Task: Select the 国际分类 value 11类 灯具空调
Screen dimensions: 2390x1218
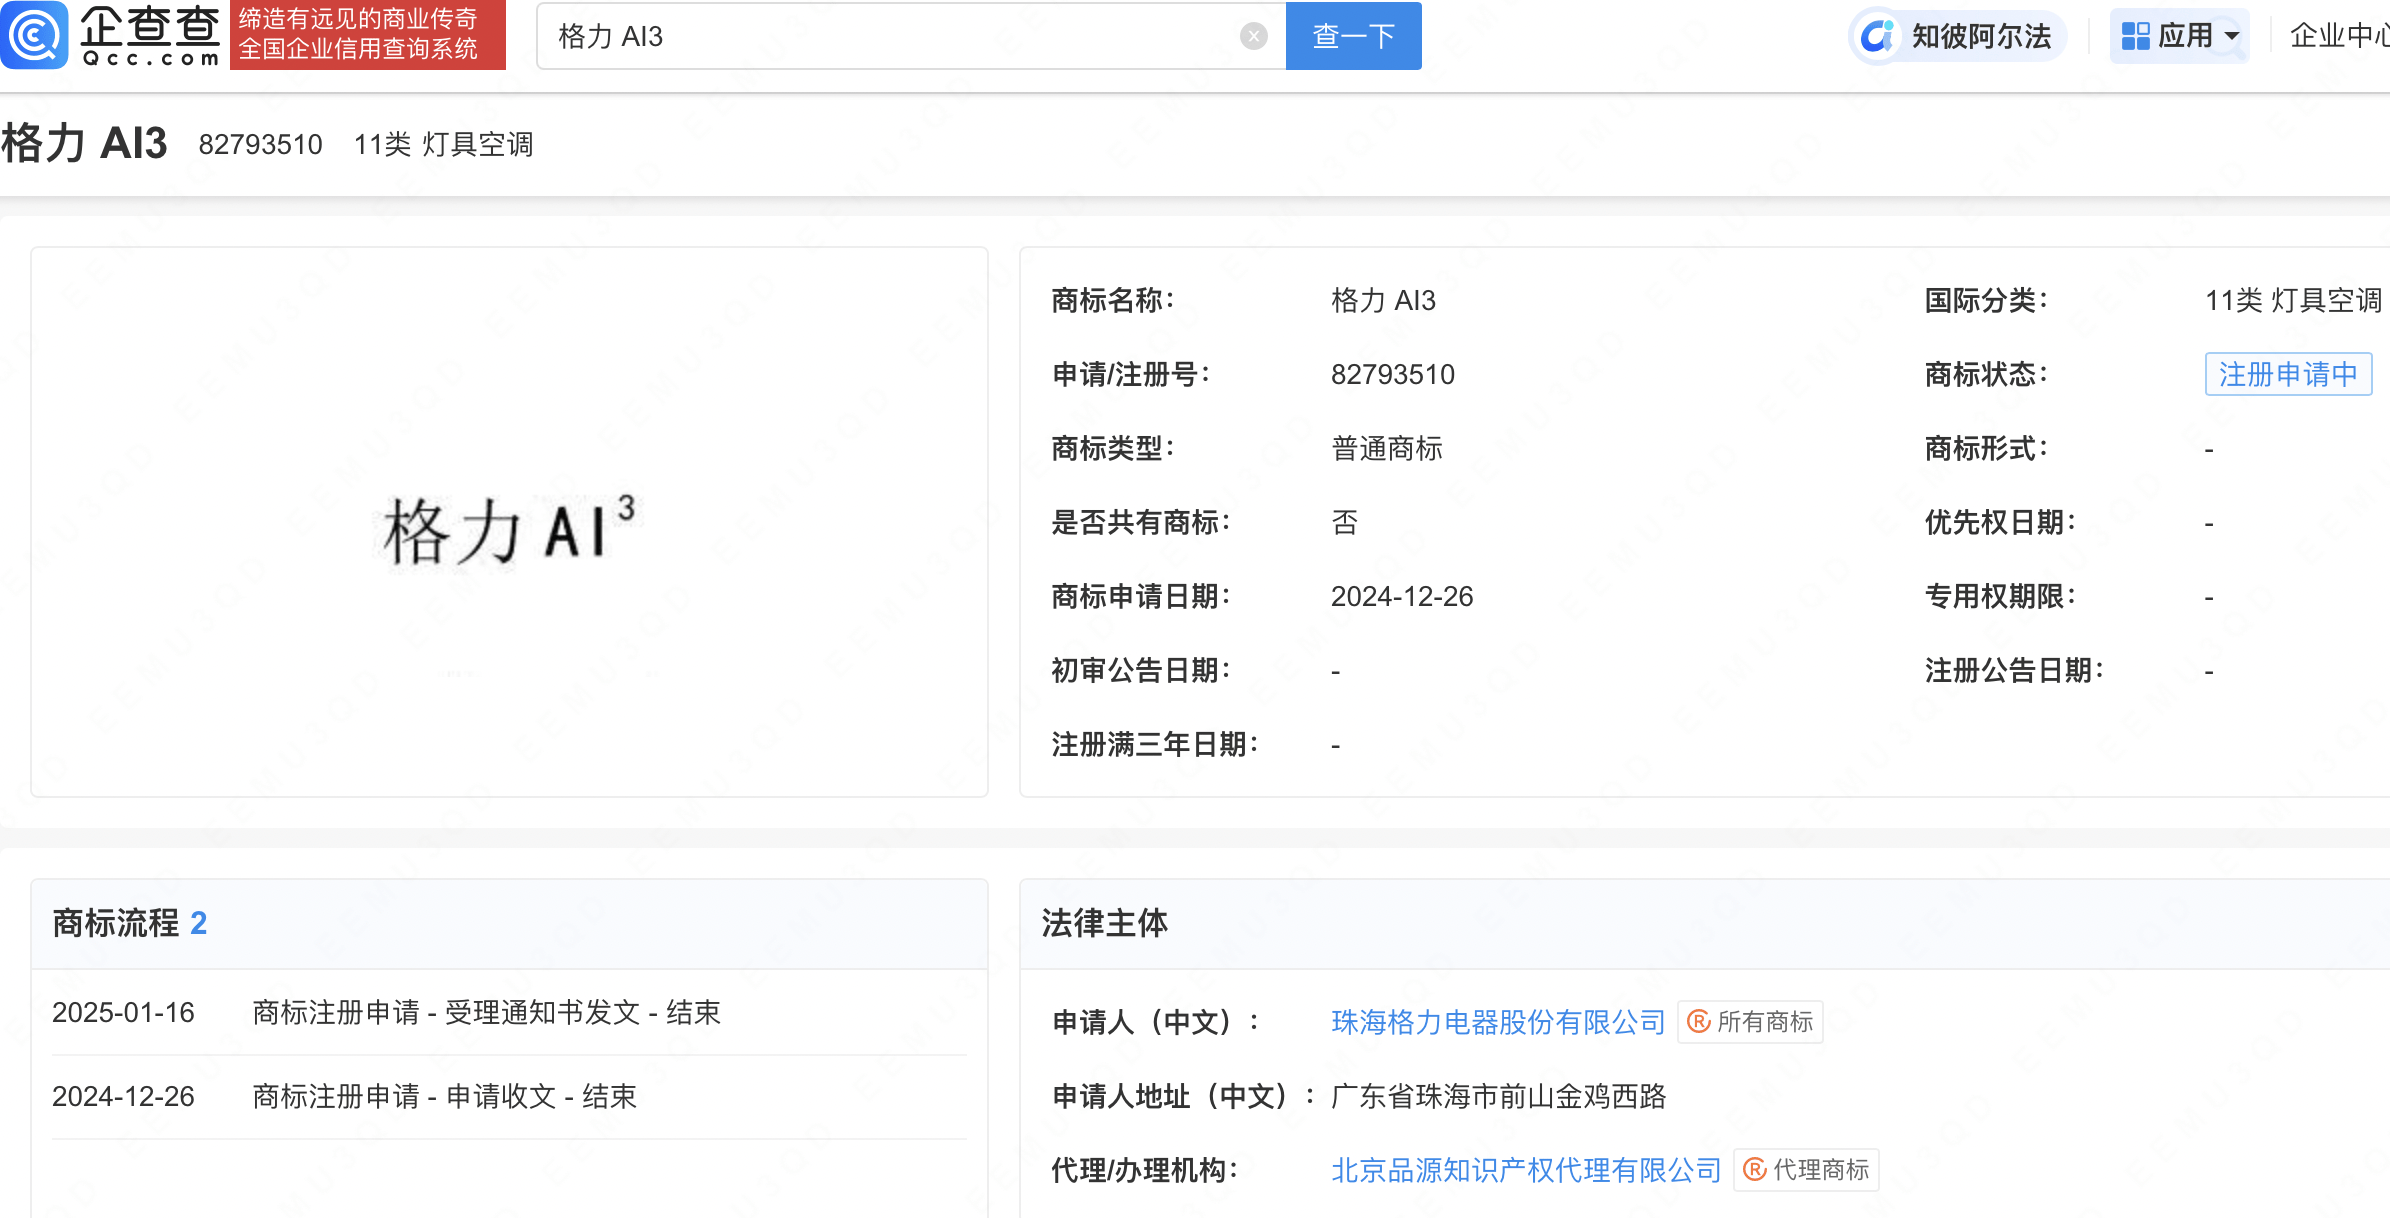Action: point(2293,300)
